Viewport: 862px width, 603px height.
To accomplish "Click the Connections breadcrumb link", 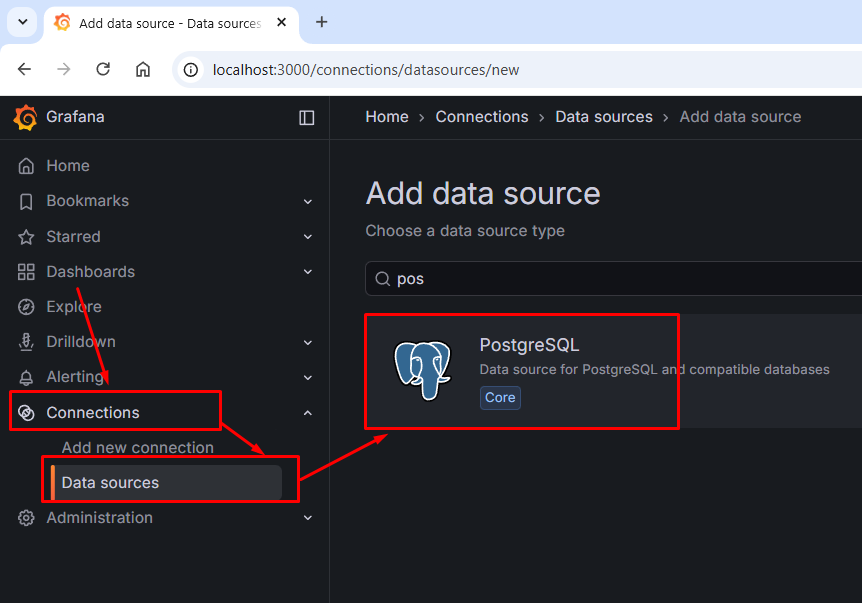I will pyautogui.click(x=482, y=117).
